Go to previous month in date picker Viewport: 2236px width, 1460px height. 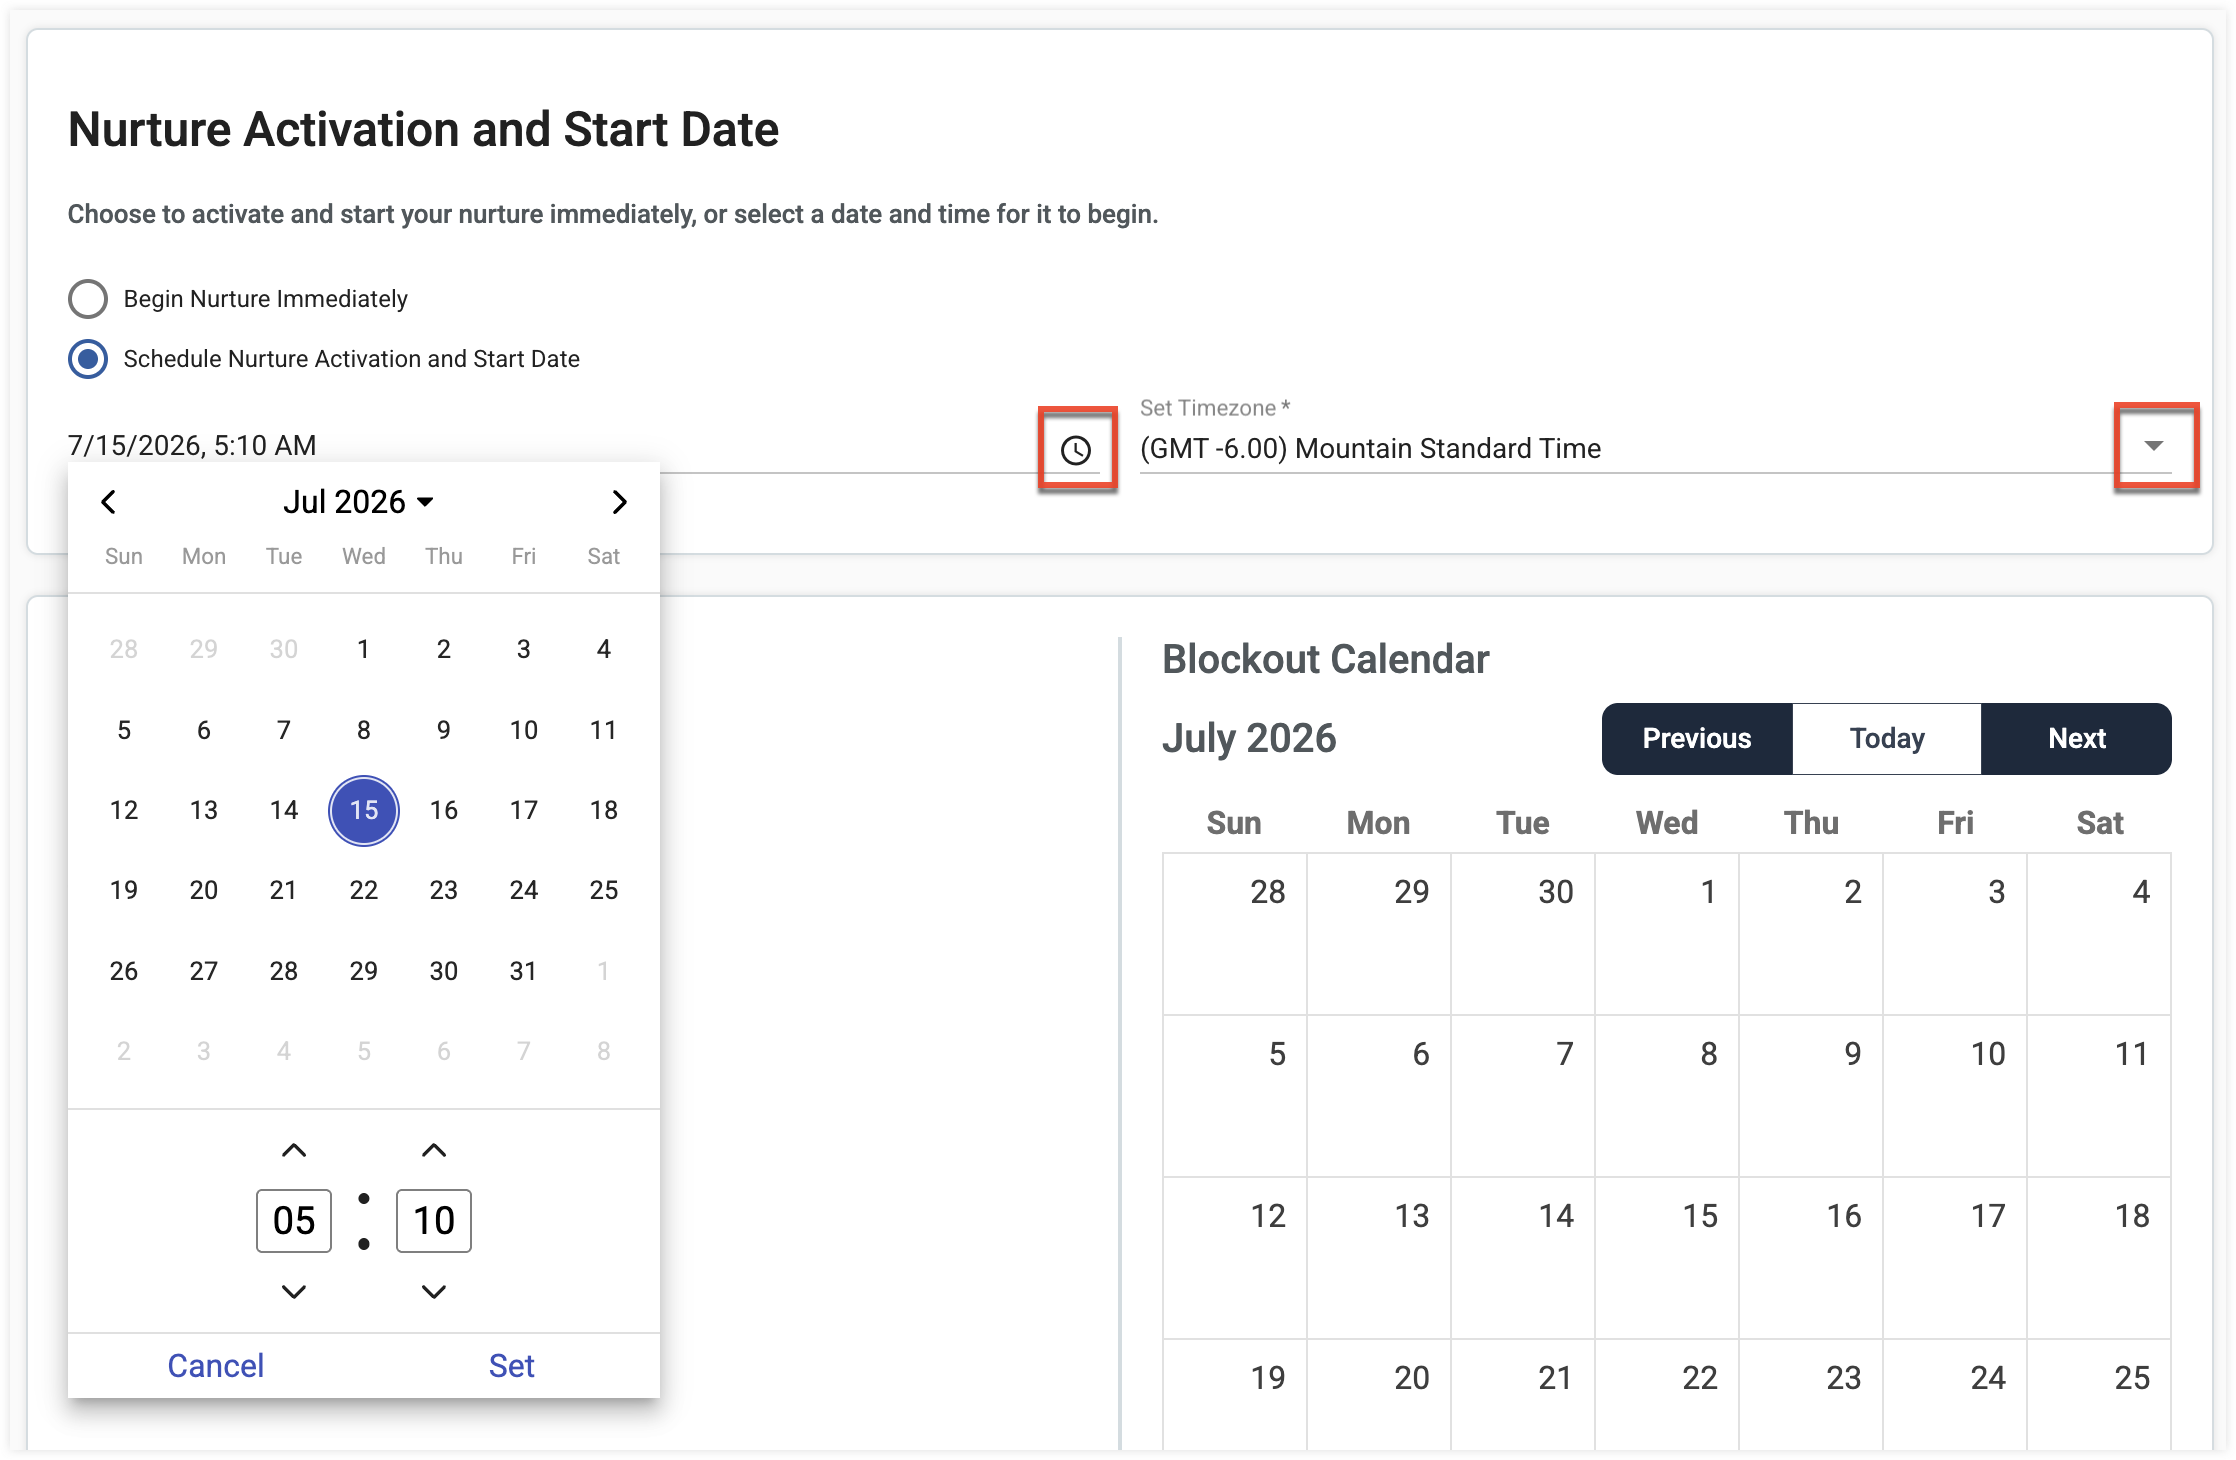(109, 502)
